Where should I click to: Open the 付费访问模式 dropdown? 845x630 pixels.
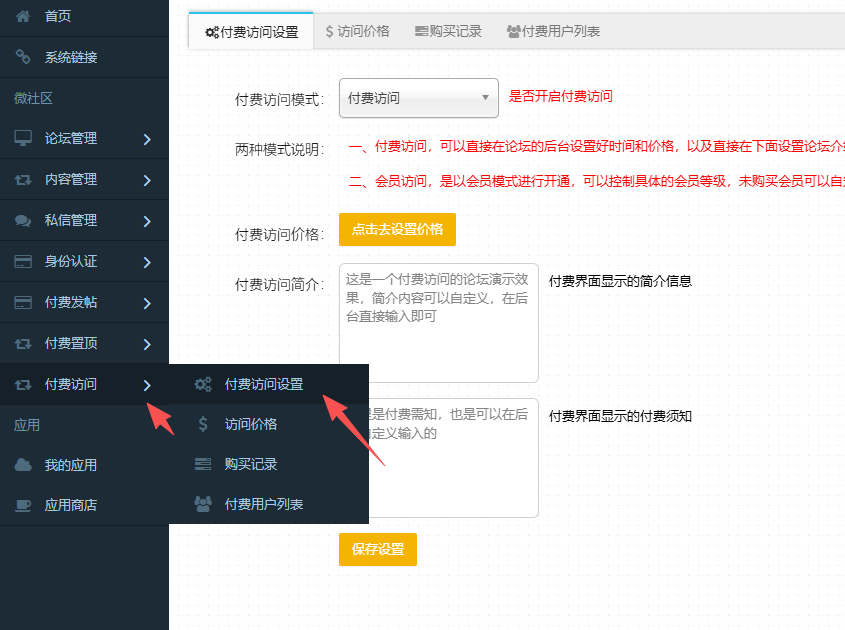coord(418,98)
